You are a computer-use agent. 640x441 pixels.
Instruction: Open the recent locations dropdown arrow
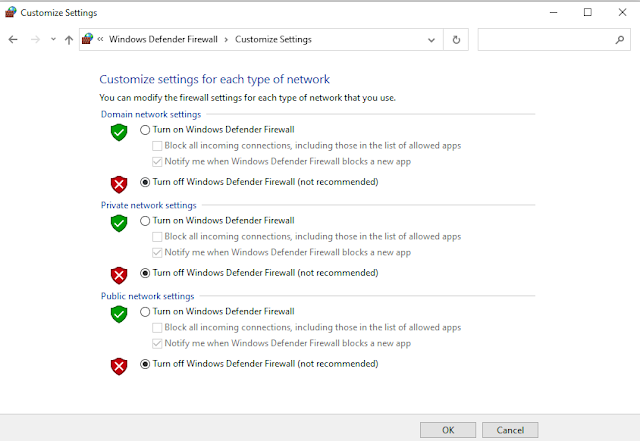point(53,40)
